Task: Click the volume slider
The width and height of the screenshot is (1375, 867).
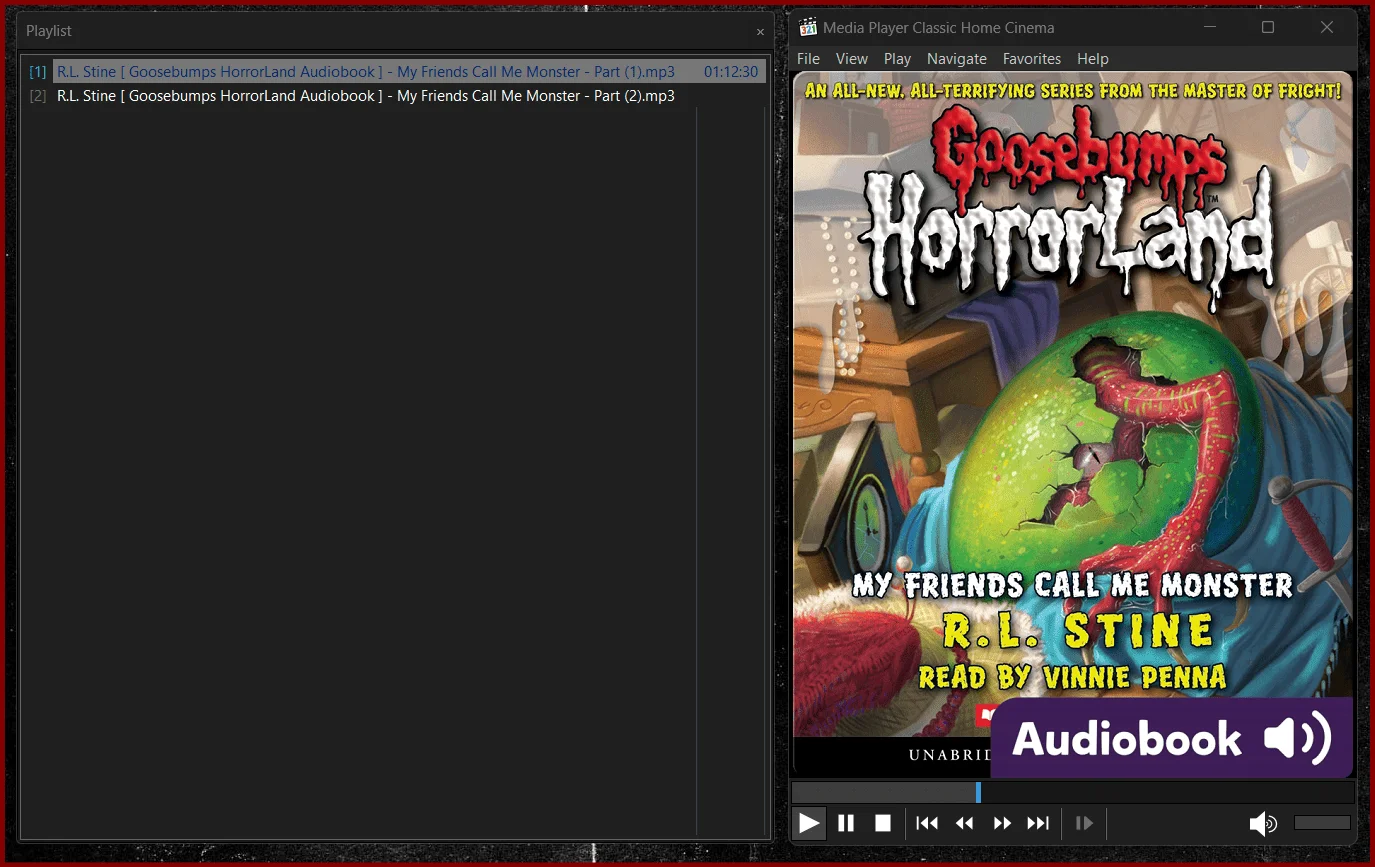Action: pos(1322,823)
